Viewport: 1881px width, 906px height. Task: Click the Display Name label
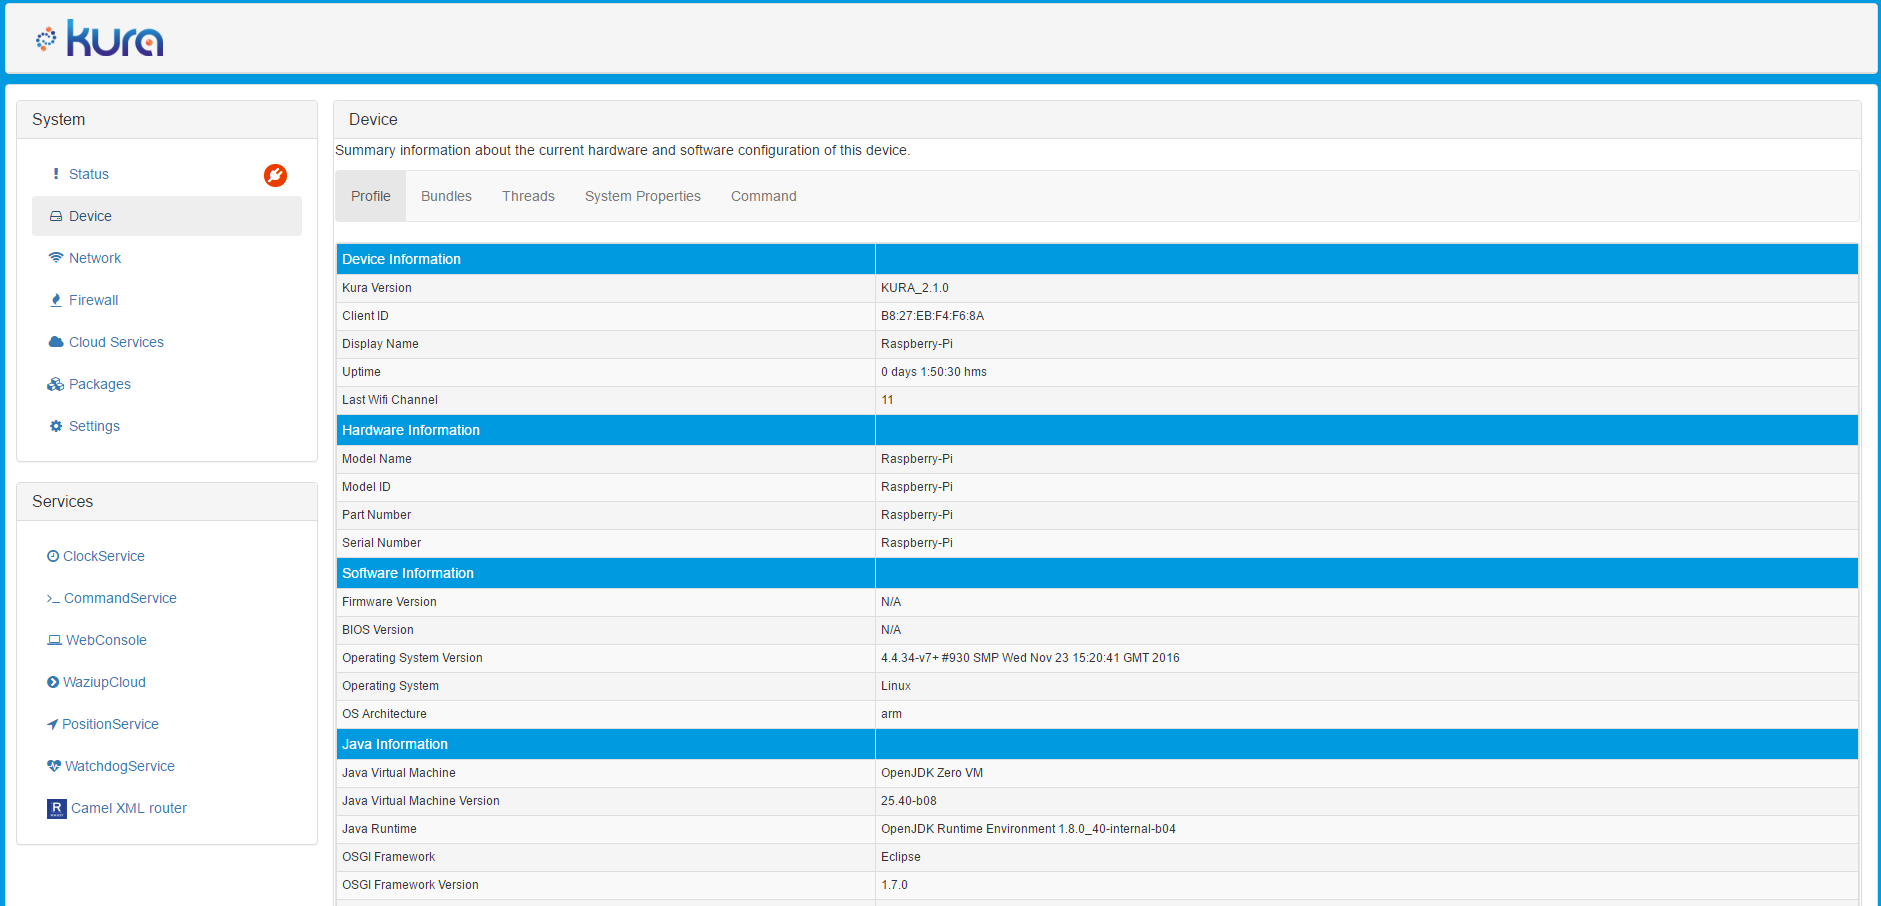[380, 344]
